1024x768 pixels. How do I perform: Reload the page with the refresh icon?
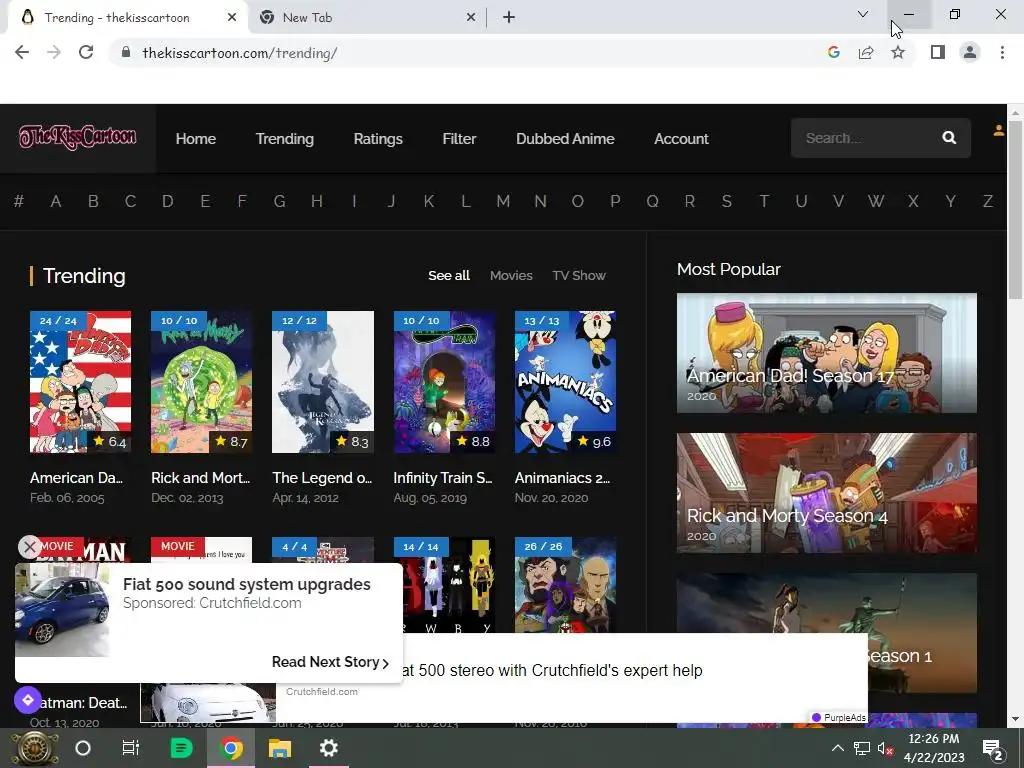pos(86,52)
